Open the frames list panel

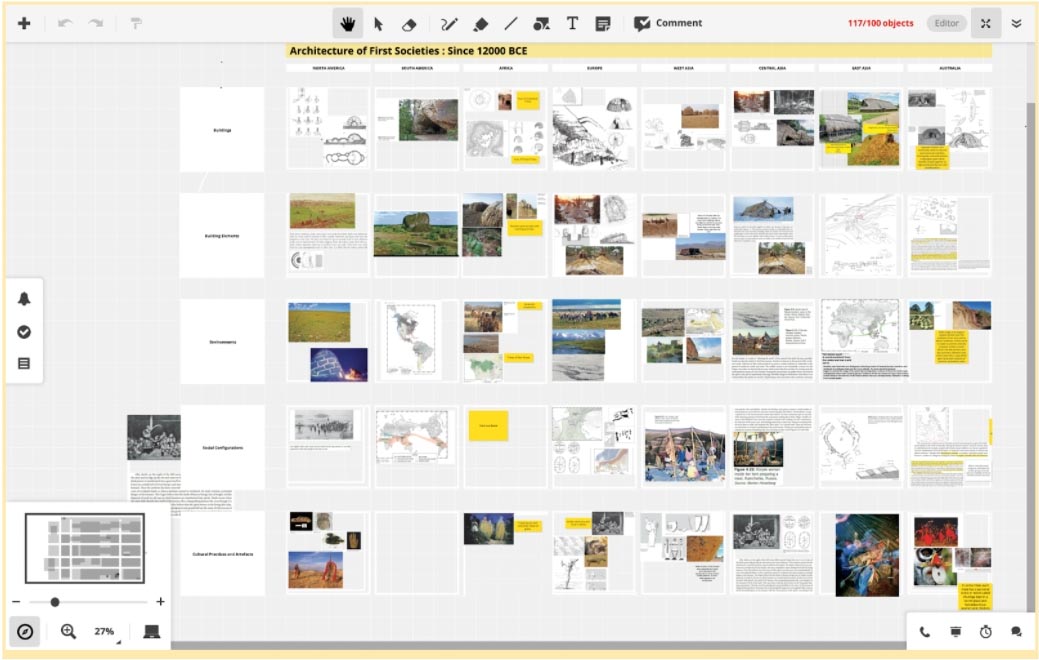(x=24, y=363)
